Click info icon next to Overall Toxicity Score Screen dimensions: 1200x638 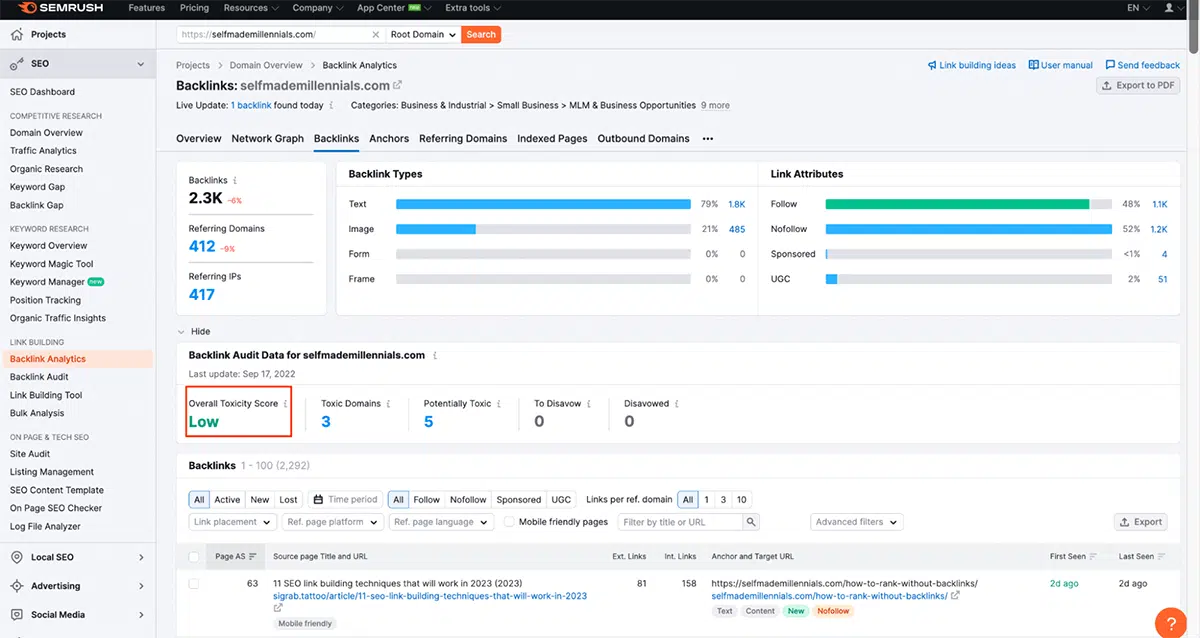(286, 404)
